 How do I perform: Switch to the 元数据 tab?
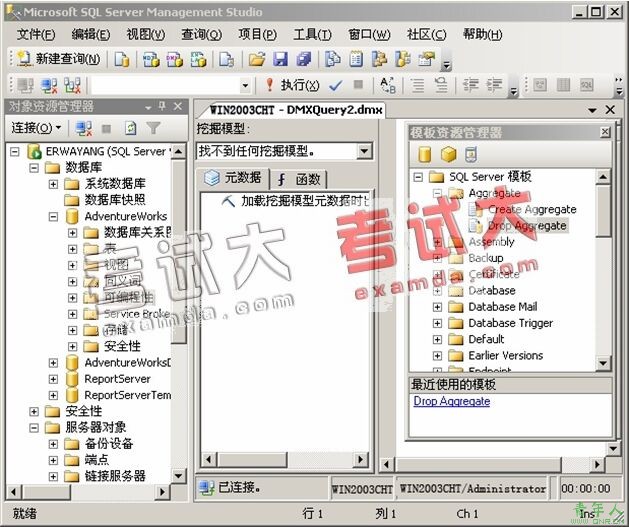(233, 178)
